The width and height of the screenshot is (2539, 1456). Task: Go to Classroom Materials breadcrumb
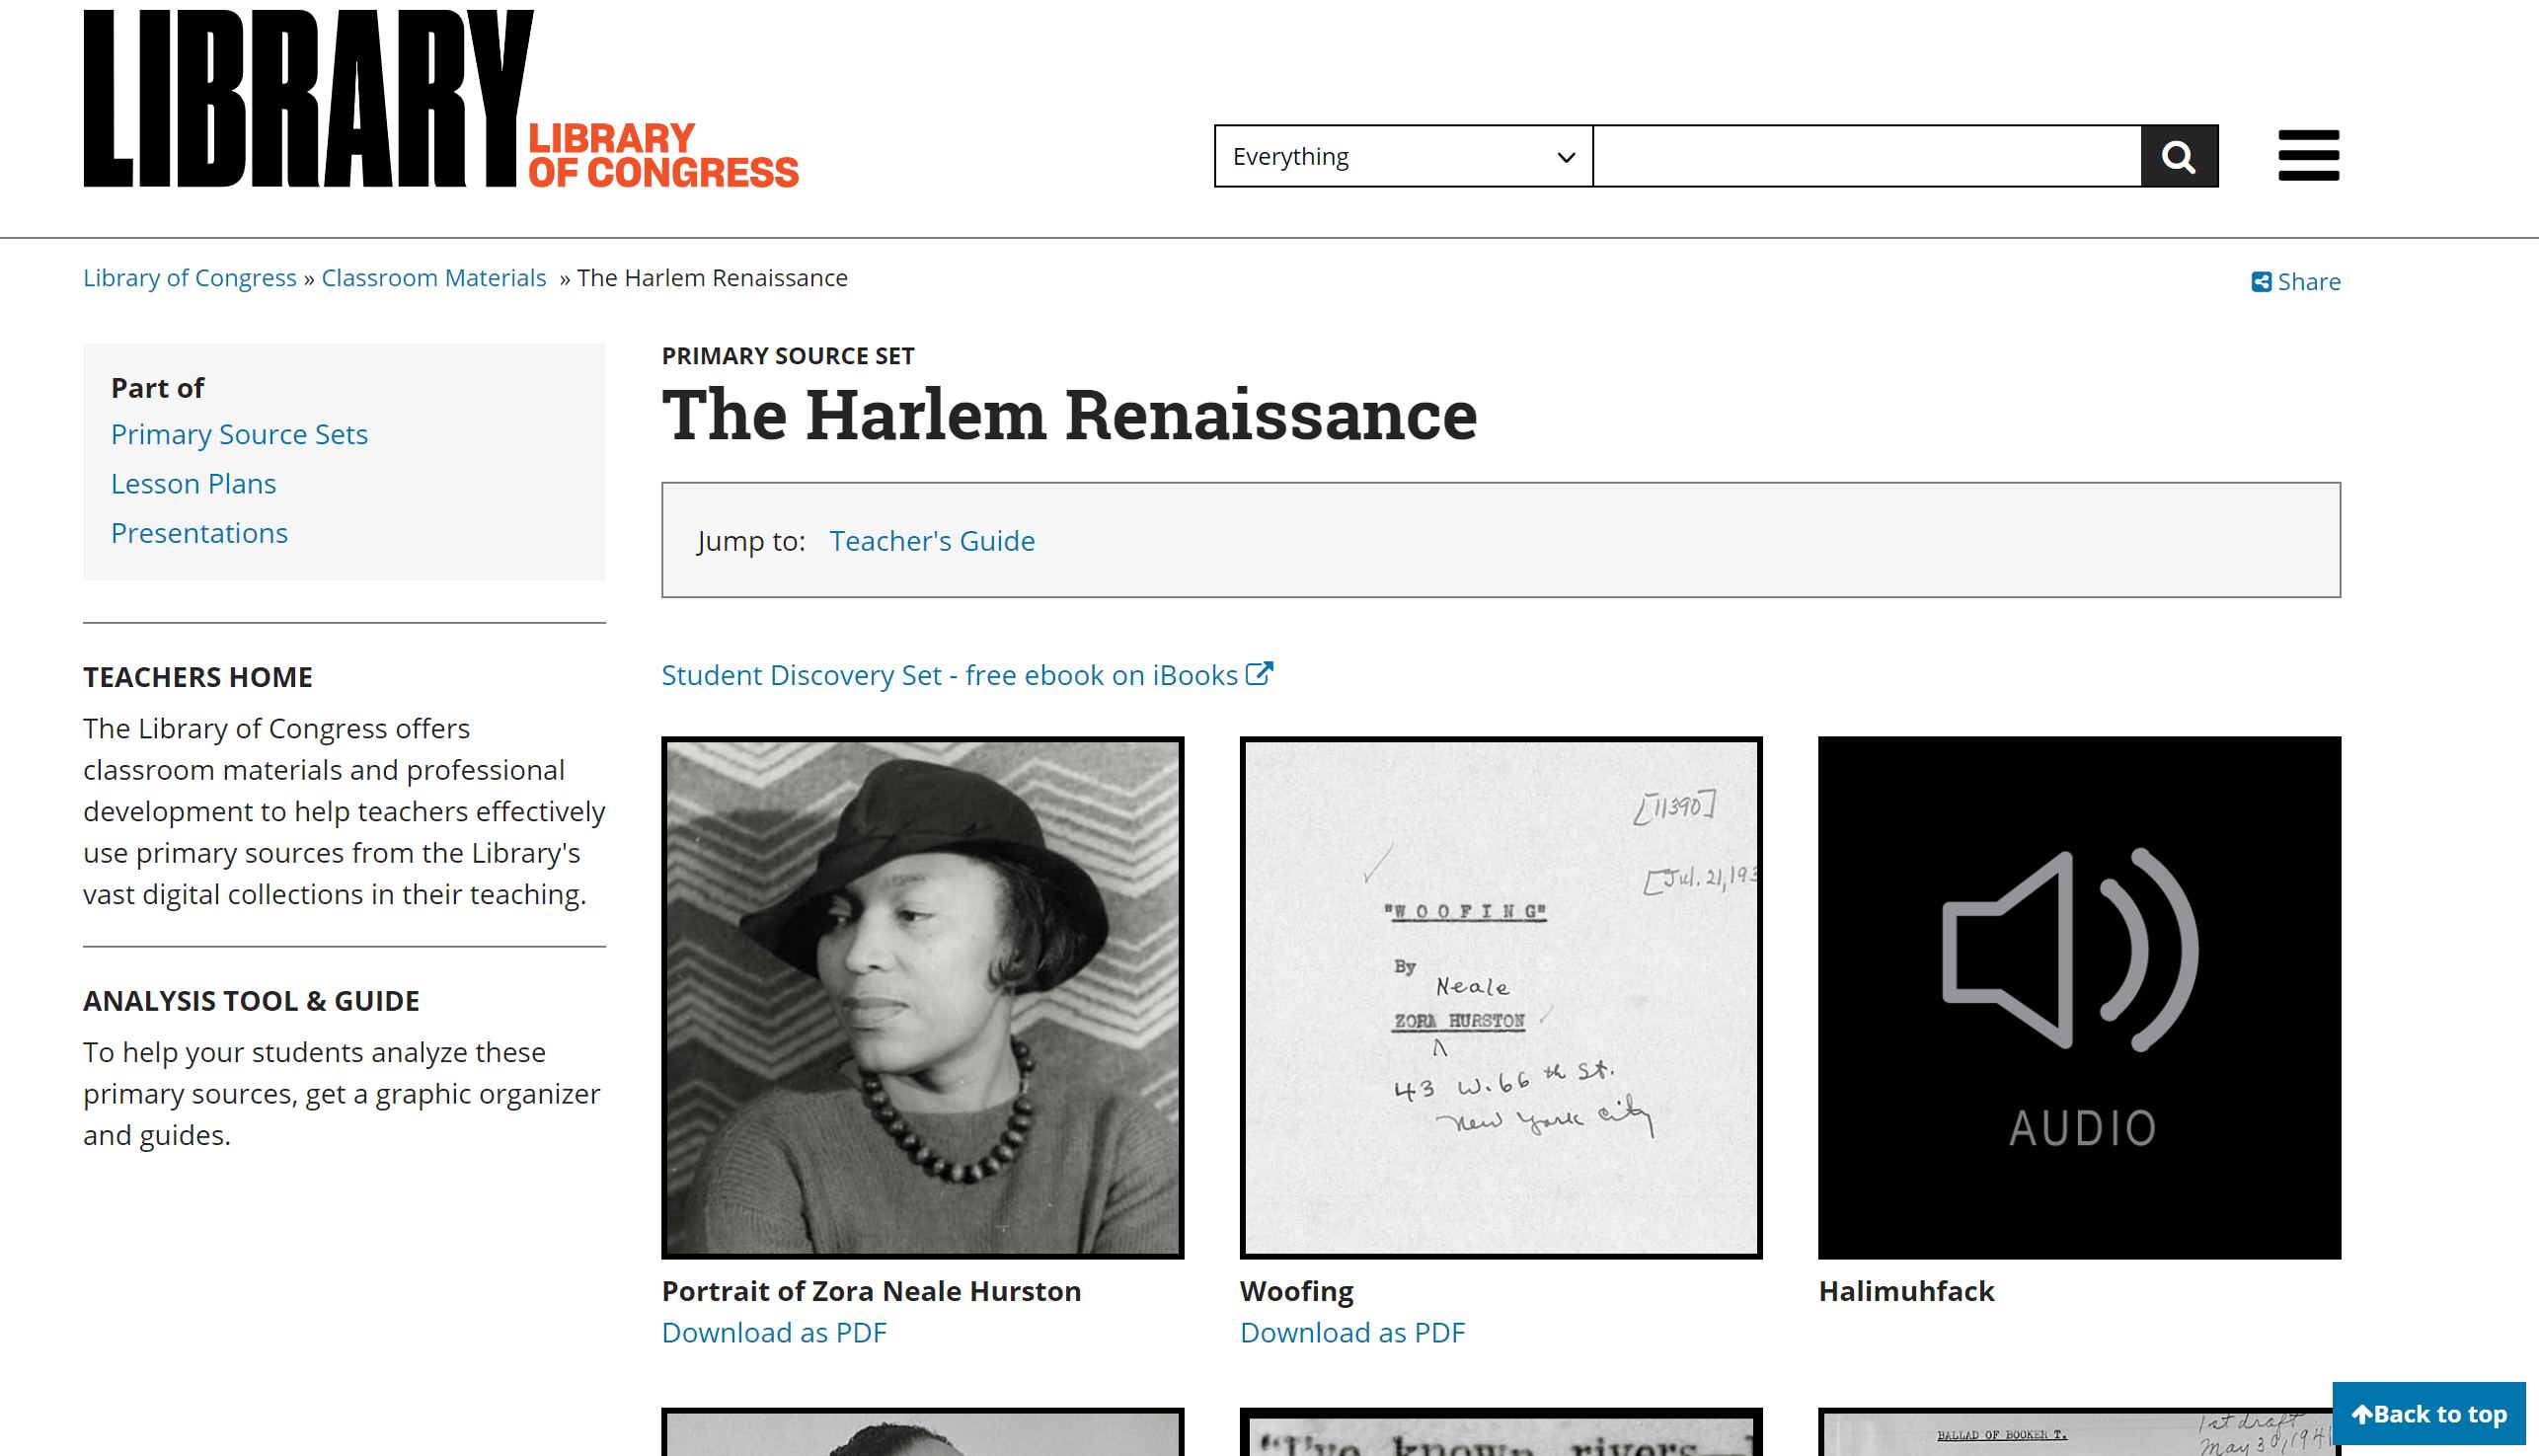tap(434, 278)
